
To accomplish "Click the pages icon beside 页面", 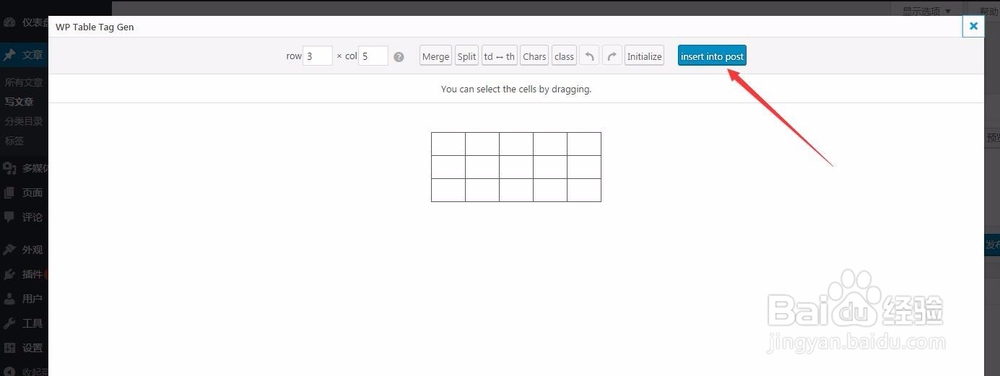I will point(10,192).
